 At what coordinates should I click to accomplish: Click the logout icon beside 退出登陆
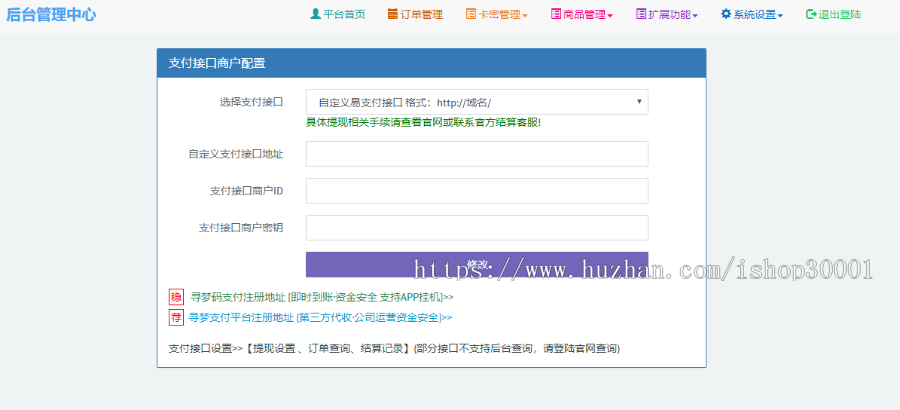[810, 14]
